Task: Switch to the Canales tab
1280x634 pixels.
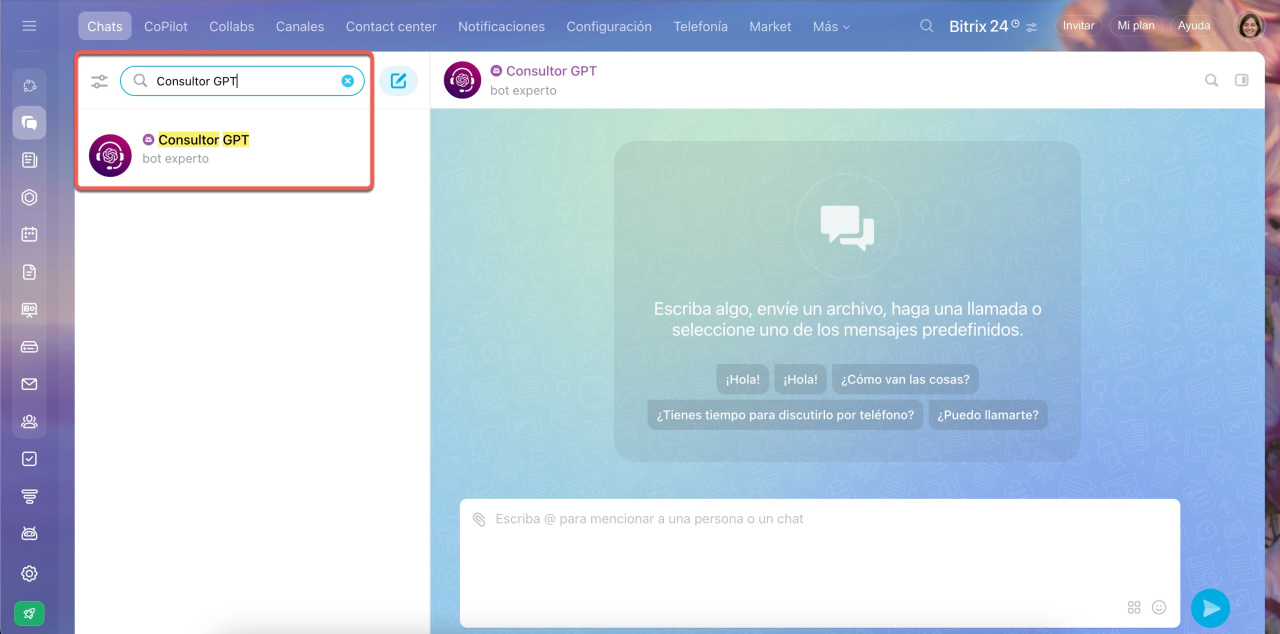Action: click(300, 26)
